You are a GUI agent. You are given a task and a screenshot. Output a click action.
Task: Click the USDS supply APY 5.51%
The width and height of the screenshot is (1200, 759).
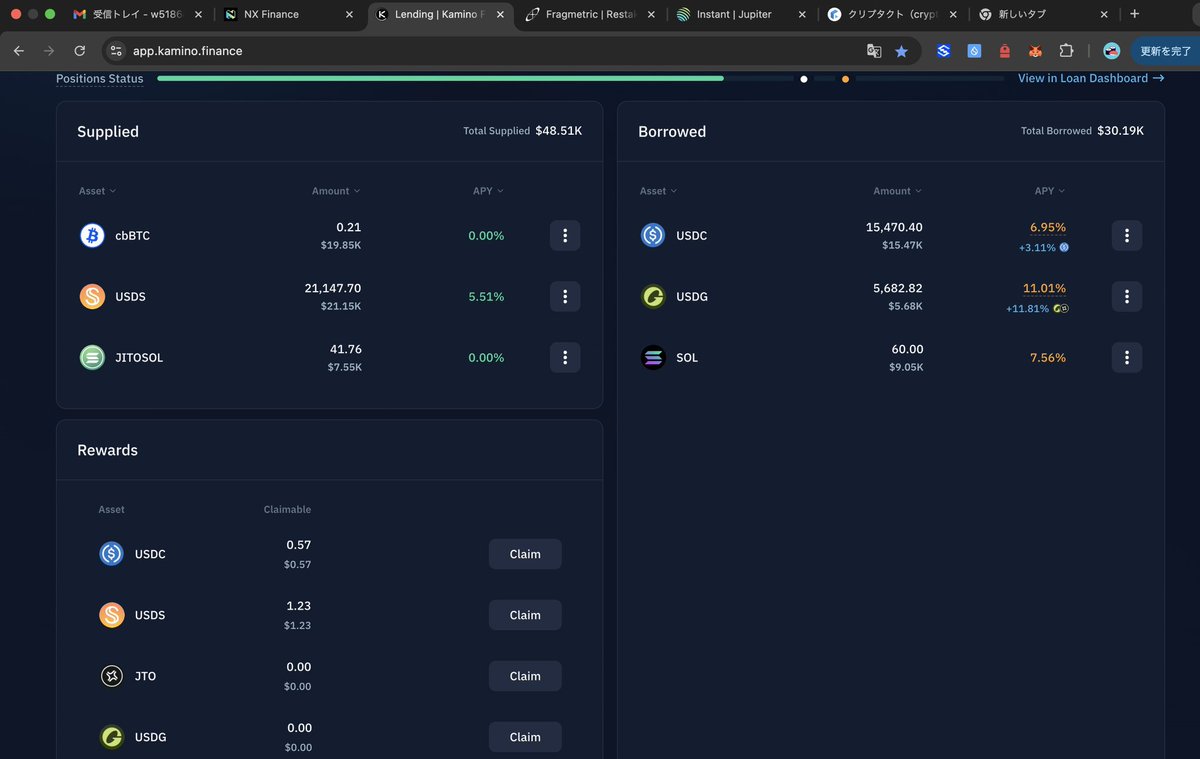(x=486, y=297)
